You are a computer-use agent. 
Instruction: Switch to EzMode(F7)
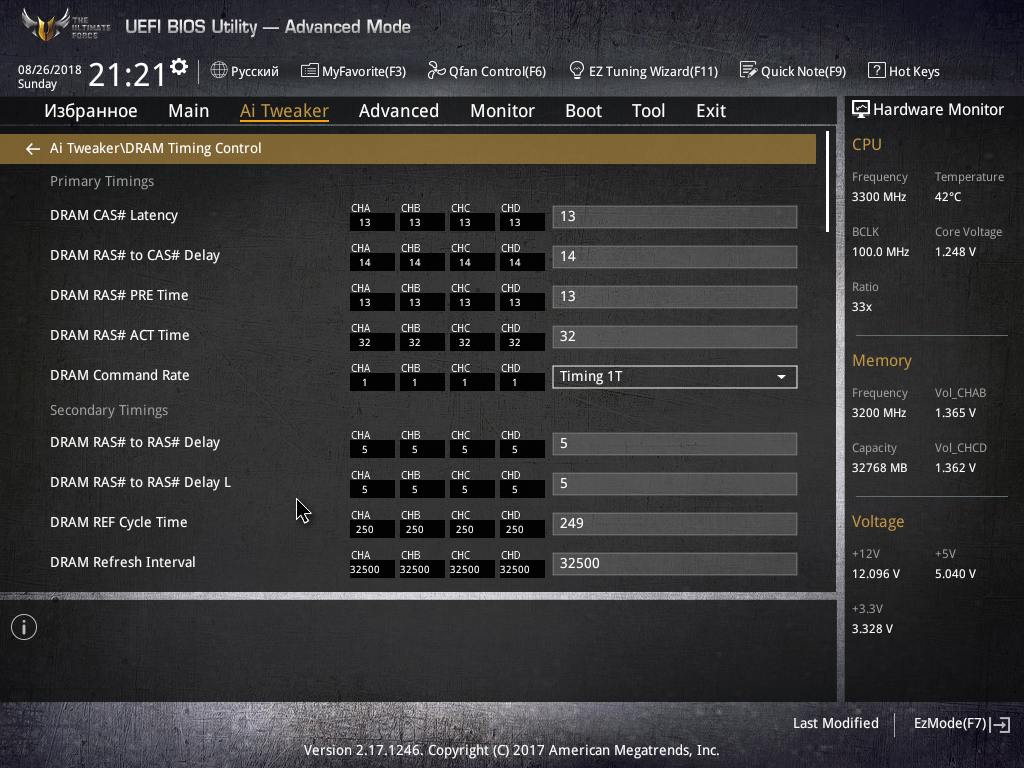[x=950, y=724]
